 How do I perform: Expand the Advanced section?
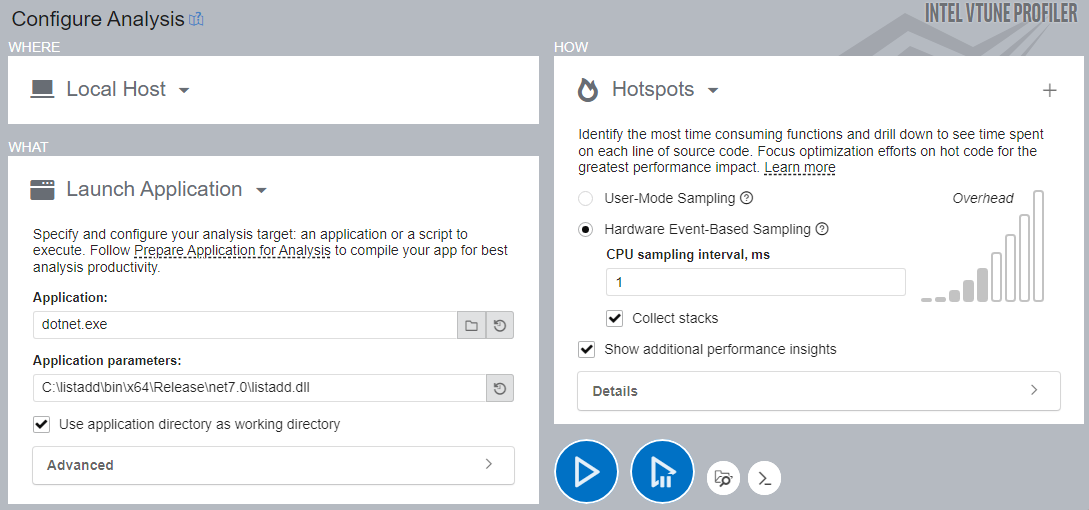click(x=273, y=465)
